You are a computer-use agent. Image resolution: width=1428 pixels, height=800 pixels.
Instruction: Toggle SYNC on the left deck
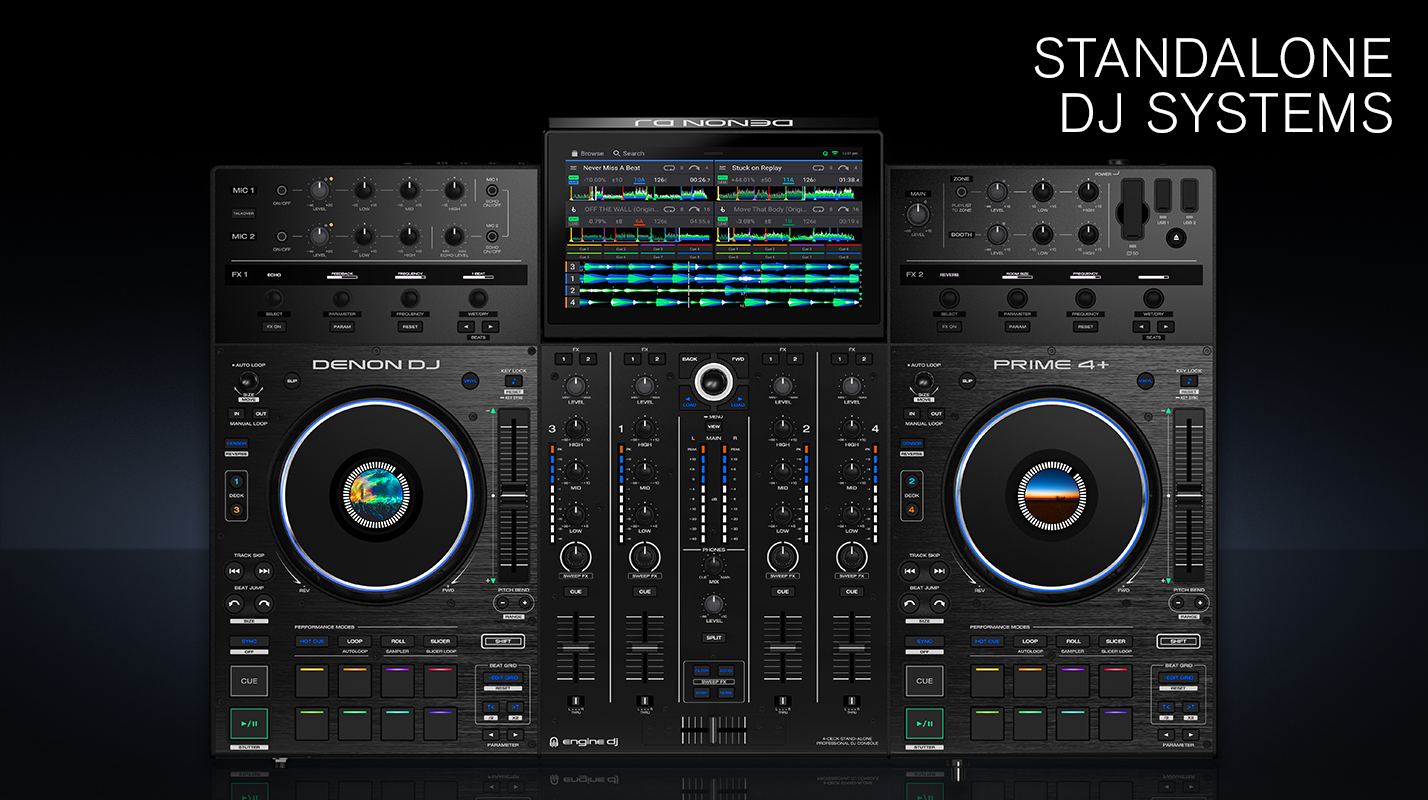tap(248, 641)
